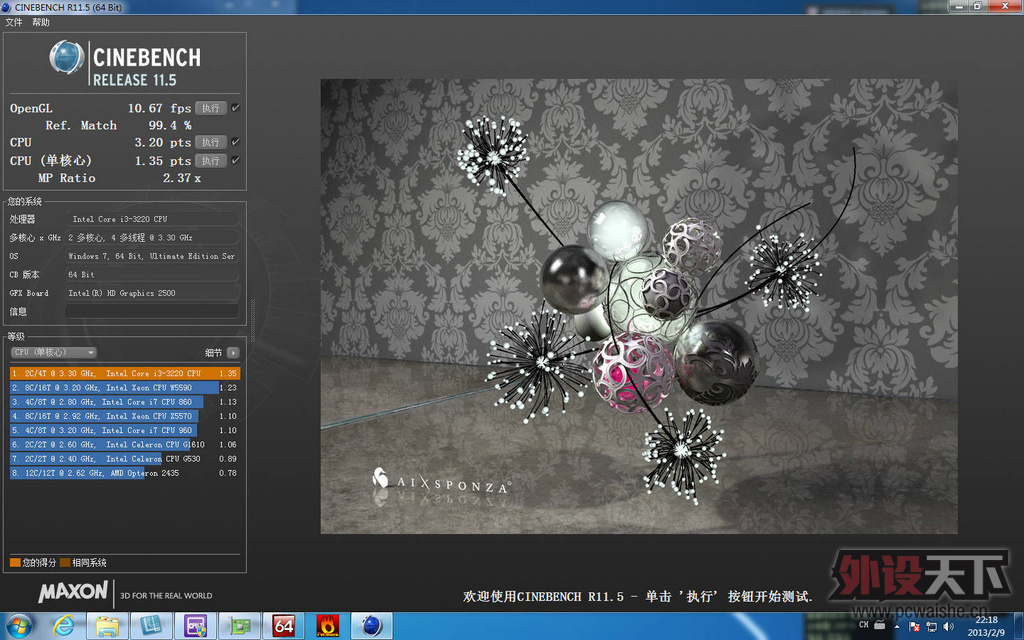Run the CPU multi-core 执行 button
This screenshot has height=640, width=1024.
click(210, 142)
